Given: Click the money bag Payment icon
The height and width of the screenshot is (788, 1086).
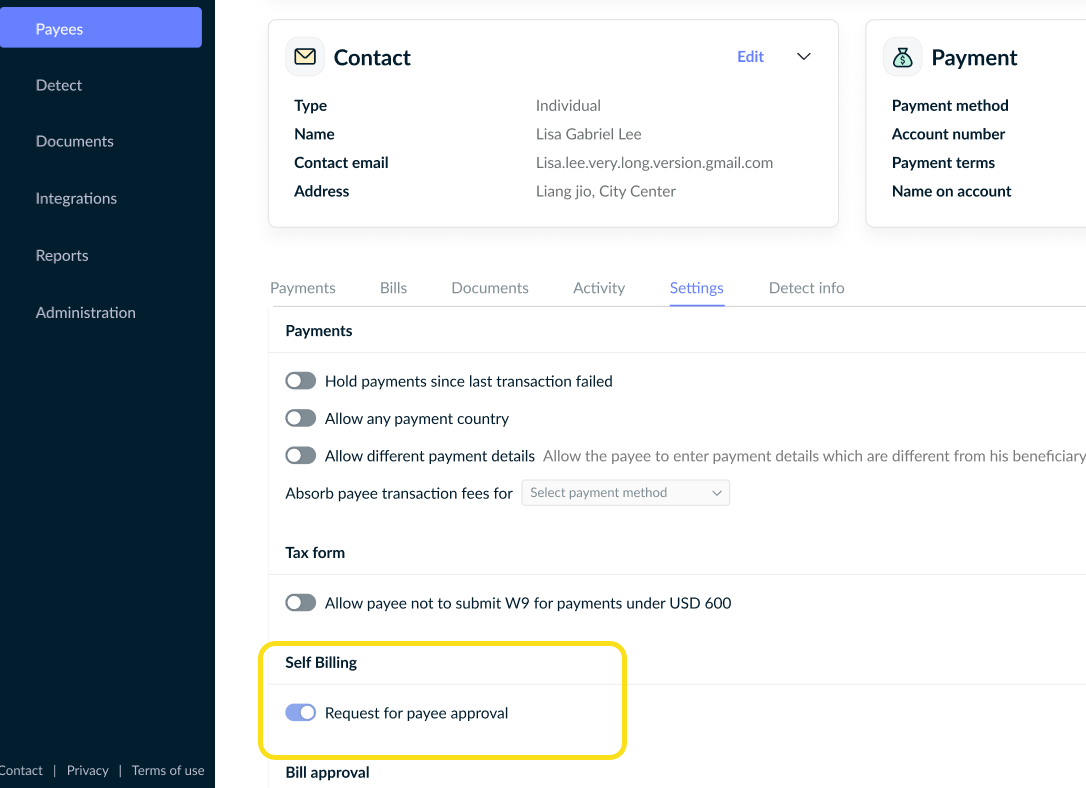Looking at the screenshot, I should click(902, 57).
